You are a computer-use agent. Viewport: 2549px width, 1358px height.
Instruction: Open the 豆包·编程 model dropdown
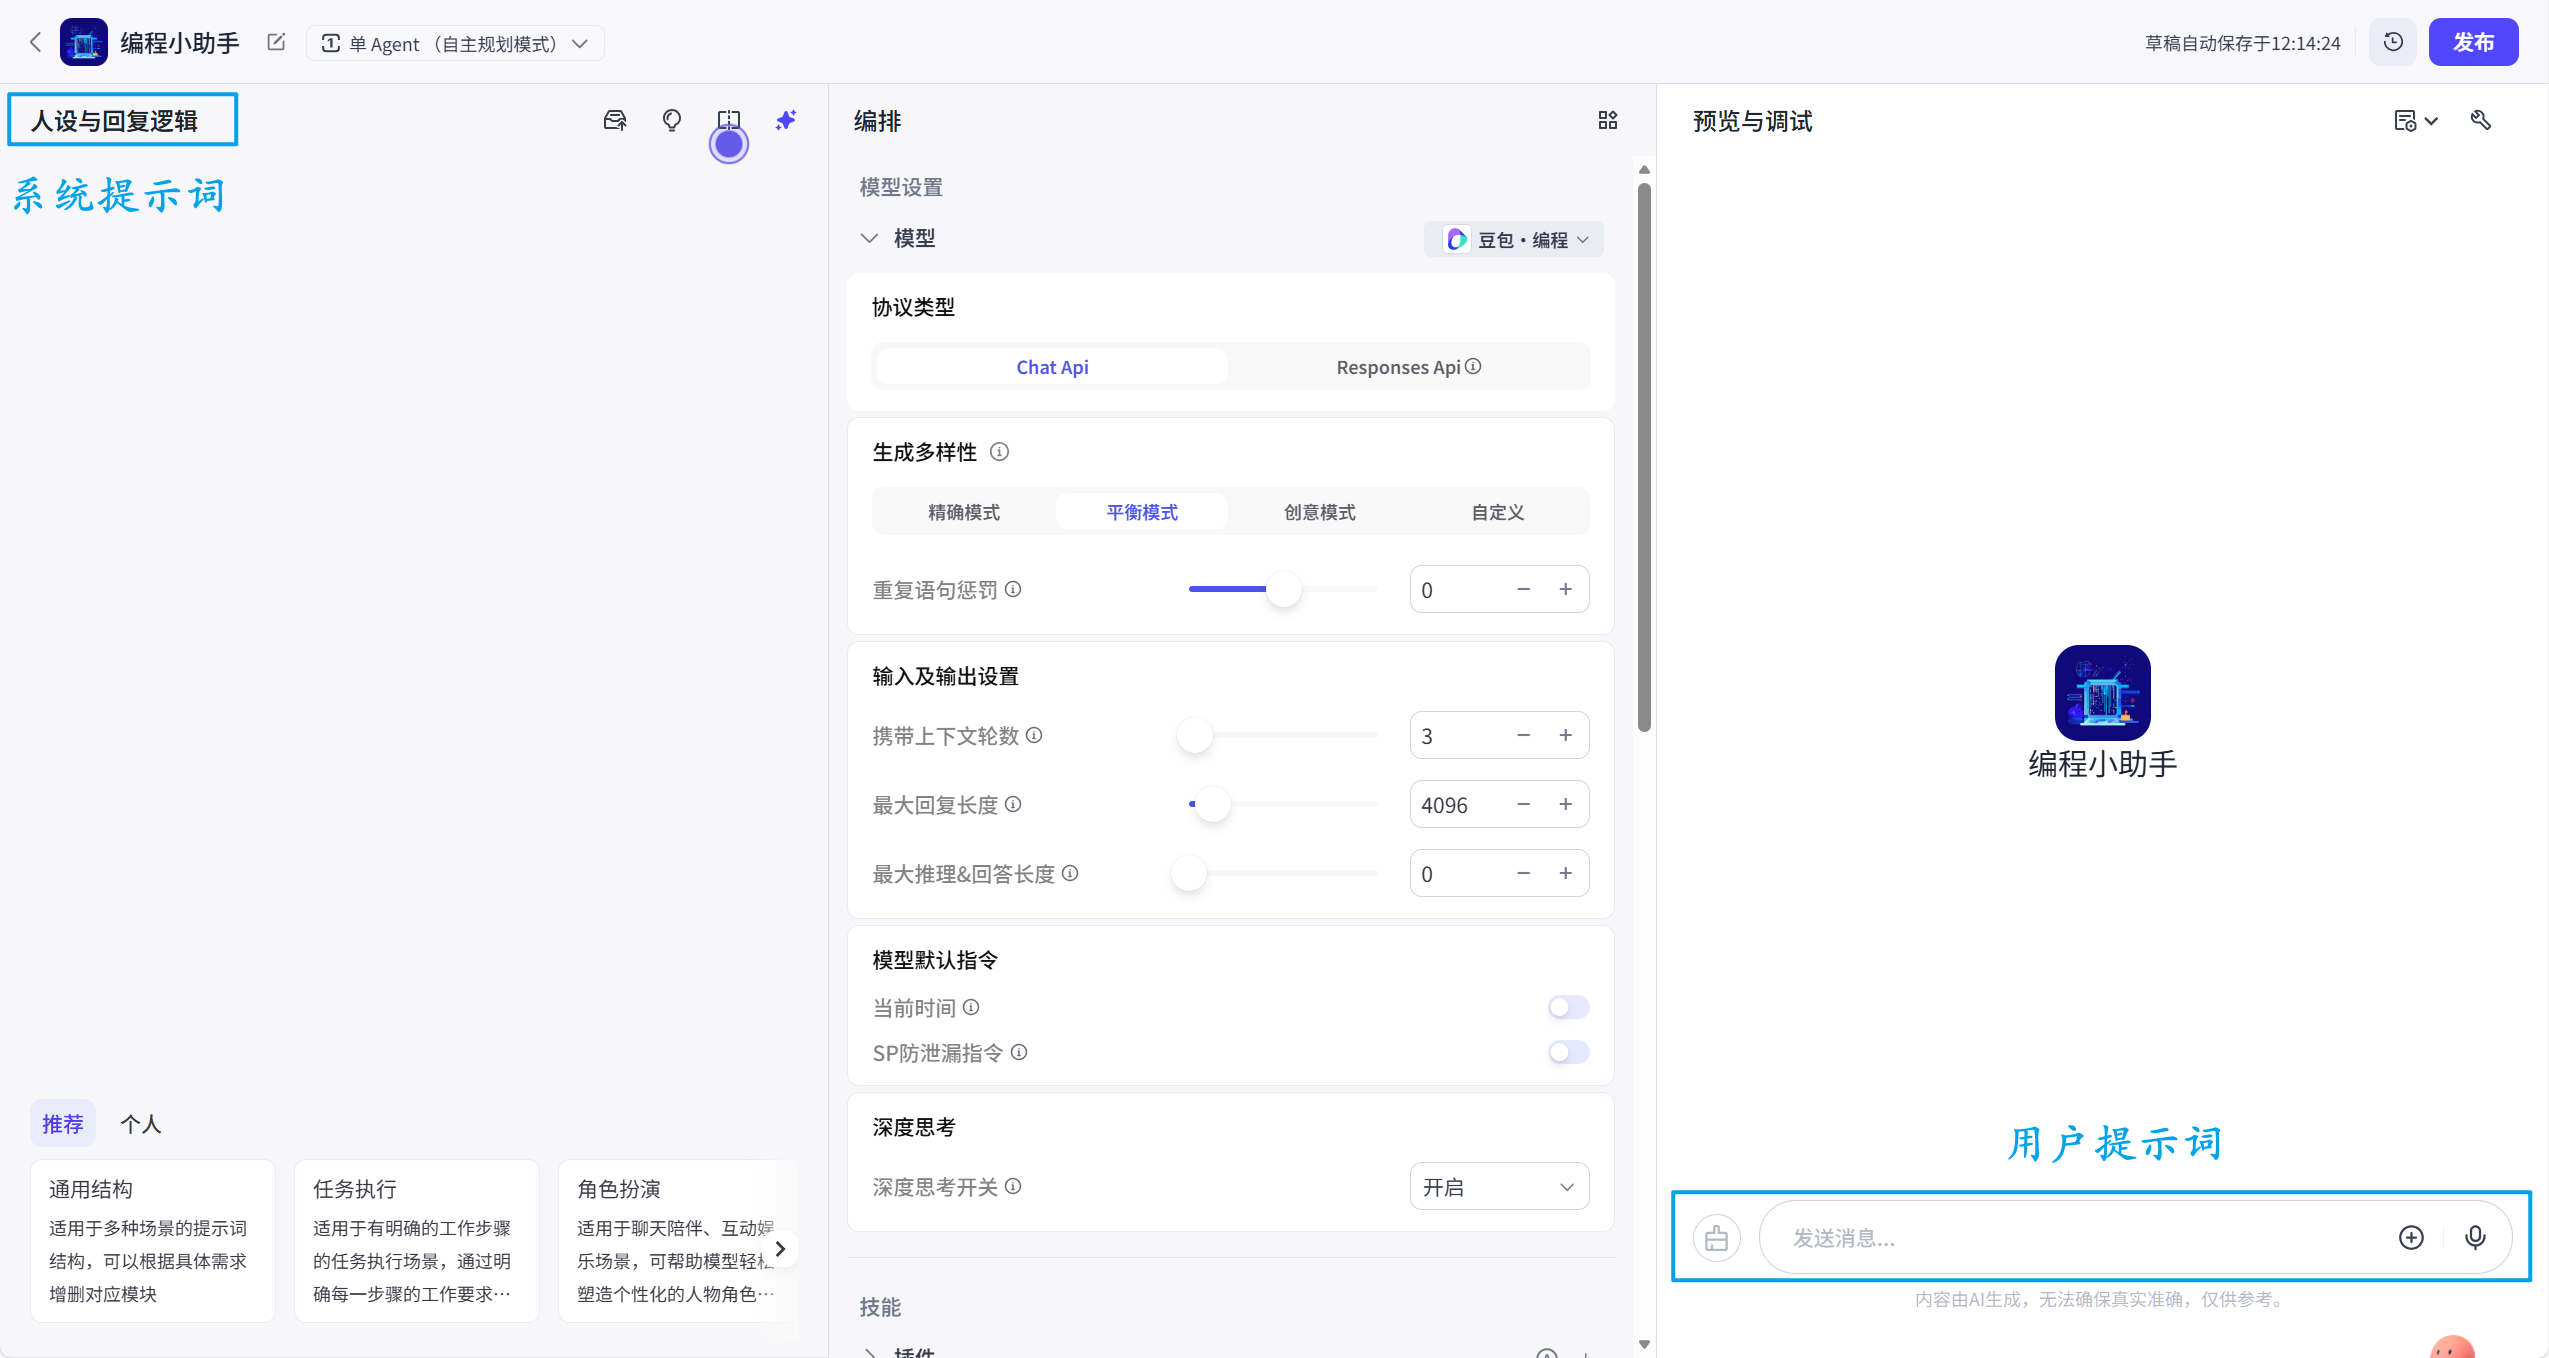coord(1513,239)
